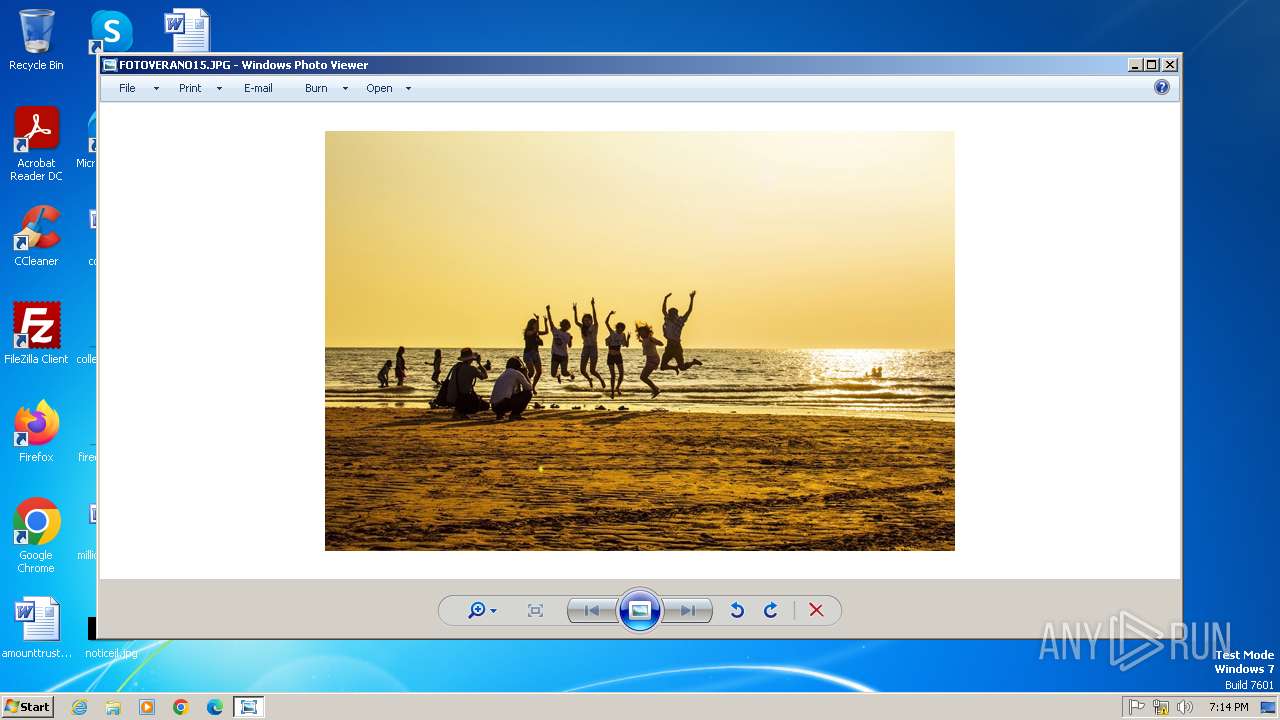
Task: Open the File menu
Action: pos(127,88)
